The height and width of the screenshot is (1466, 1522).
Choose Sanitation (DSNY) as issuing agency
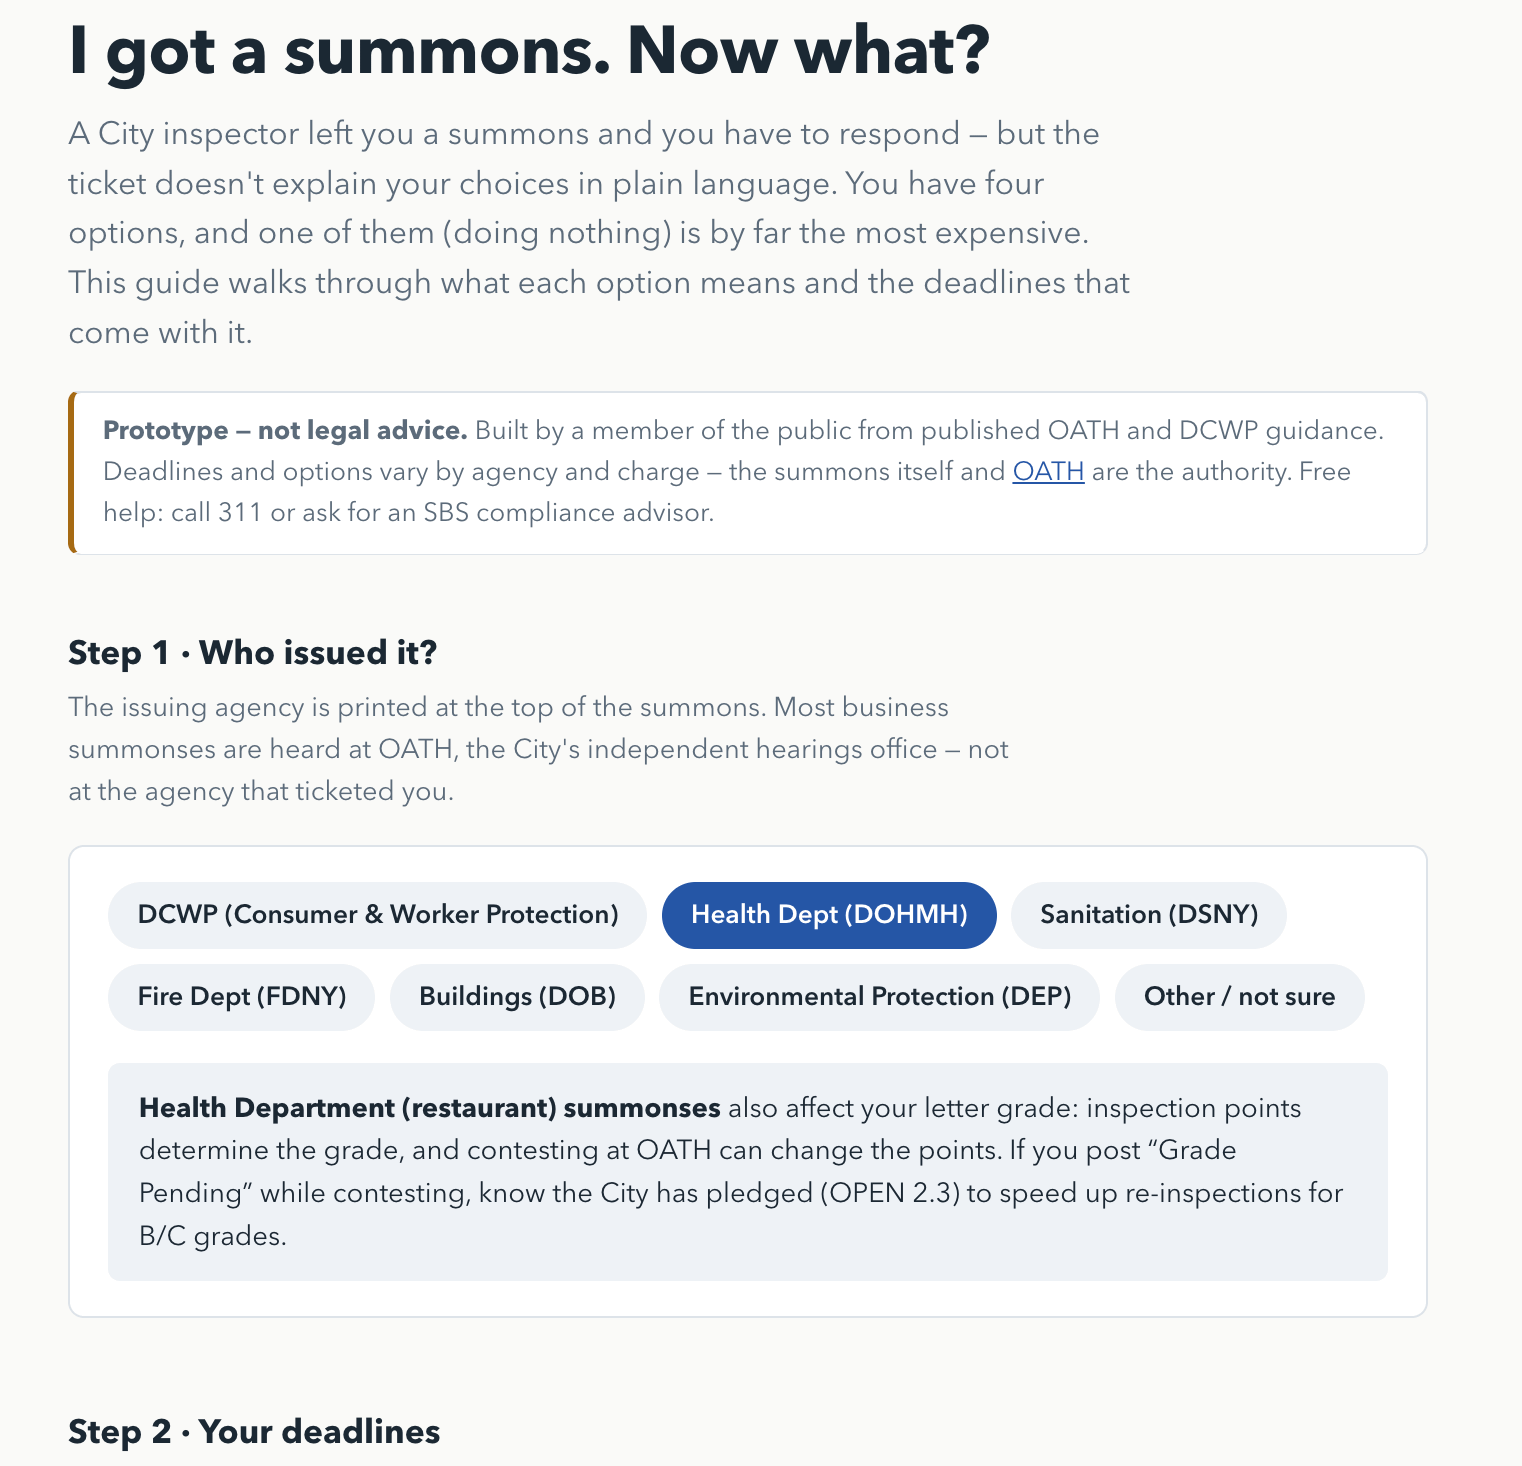1149,915
